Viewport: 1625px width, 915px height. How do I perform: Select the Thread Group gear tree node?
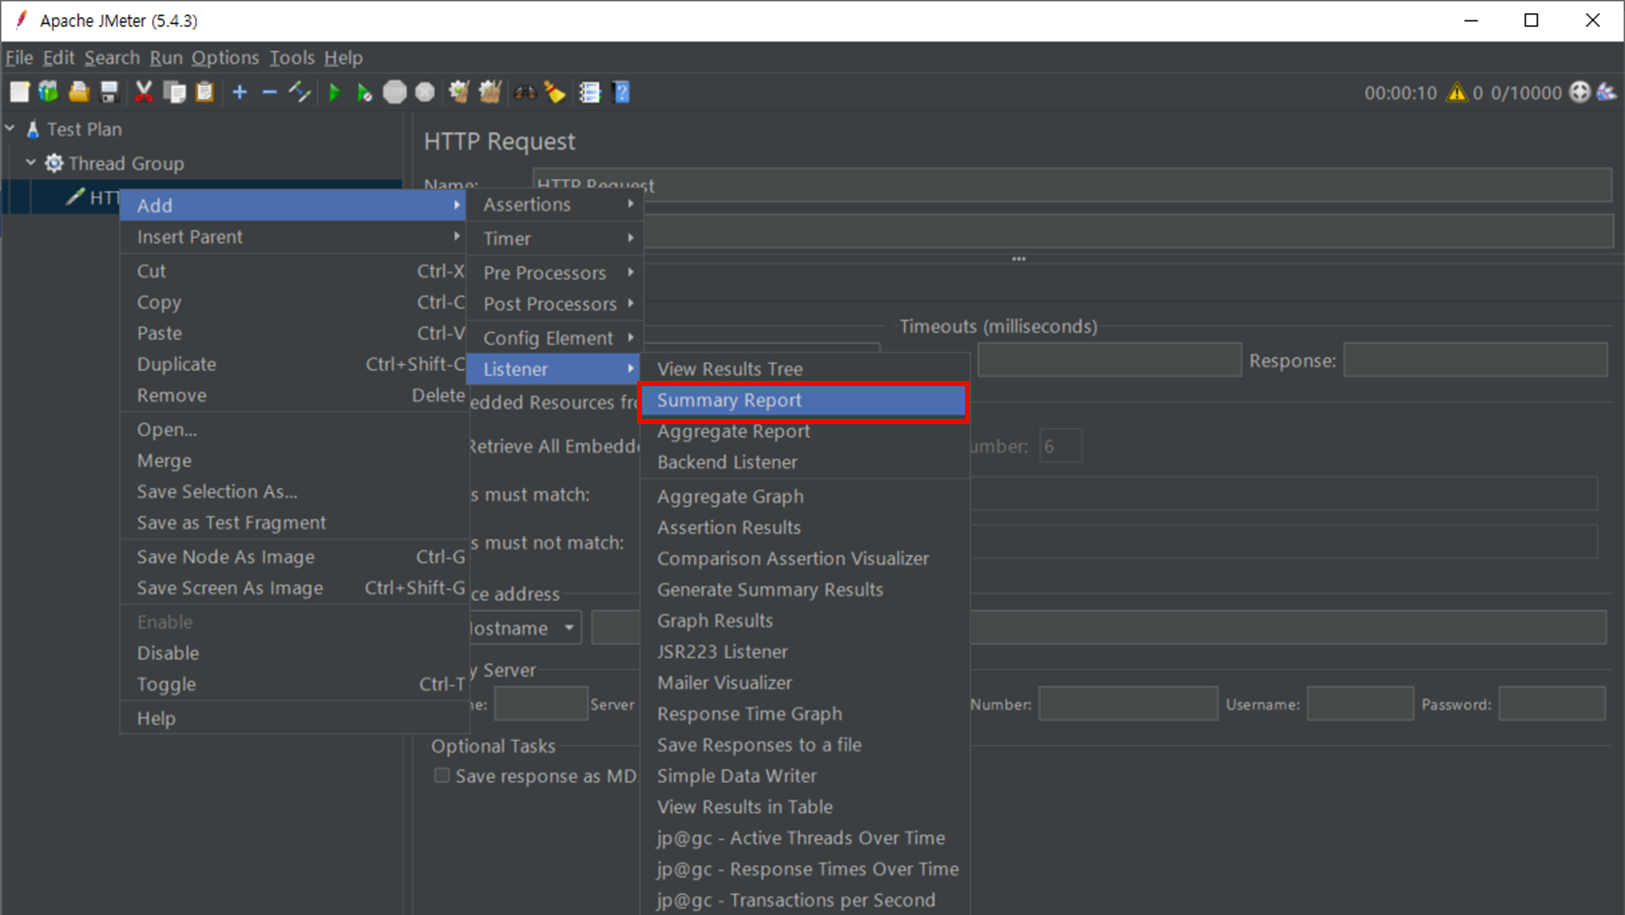[115, 163]
